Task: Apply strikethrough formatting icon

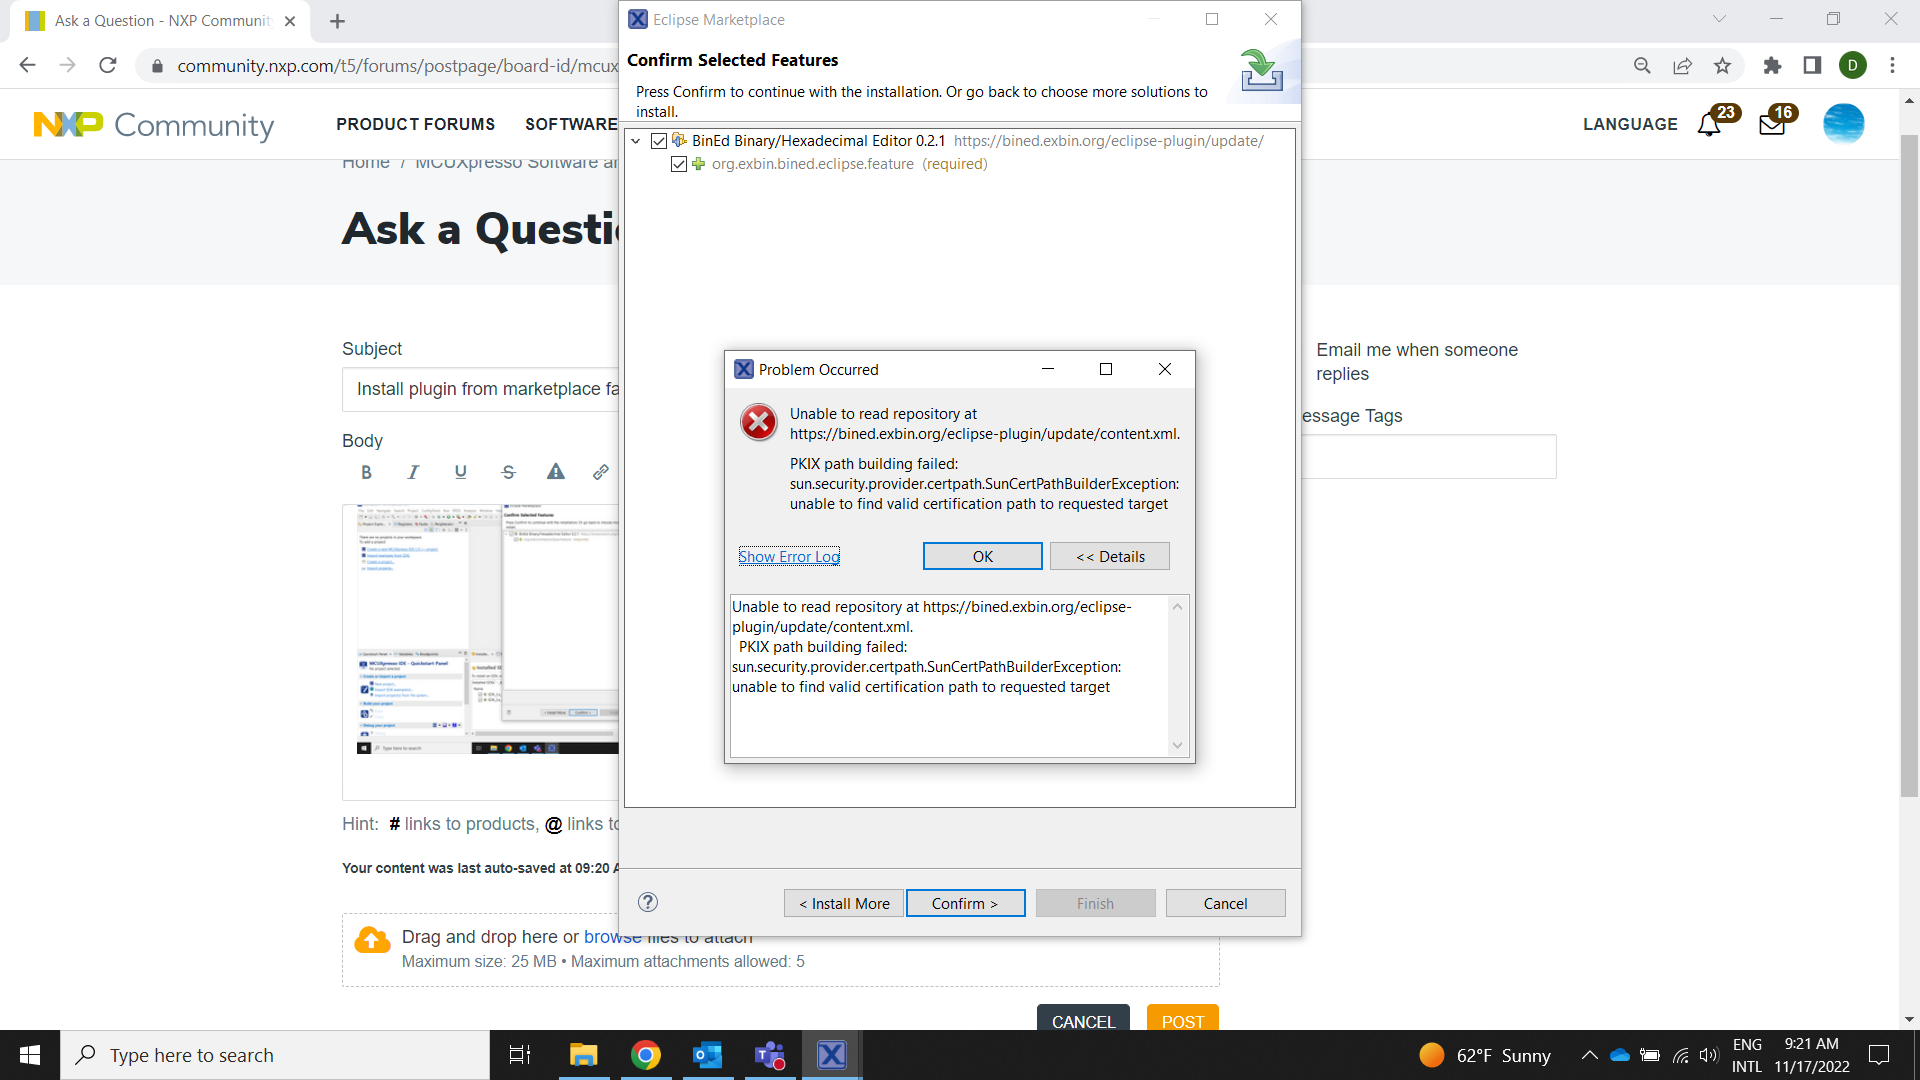Action: coord(508,472)
